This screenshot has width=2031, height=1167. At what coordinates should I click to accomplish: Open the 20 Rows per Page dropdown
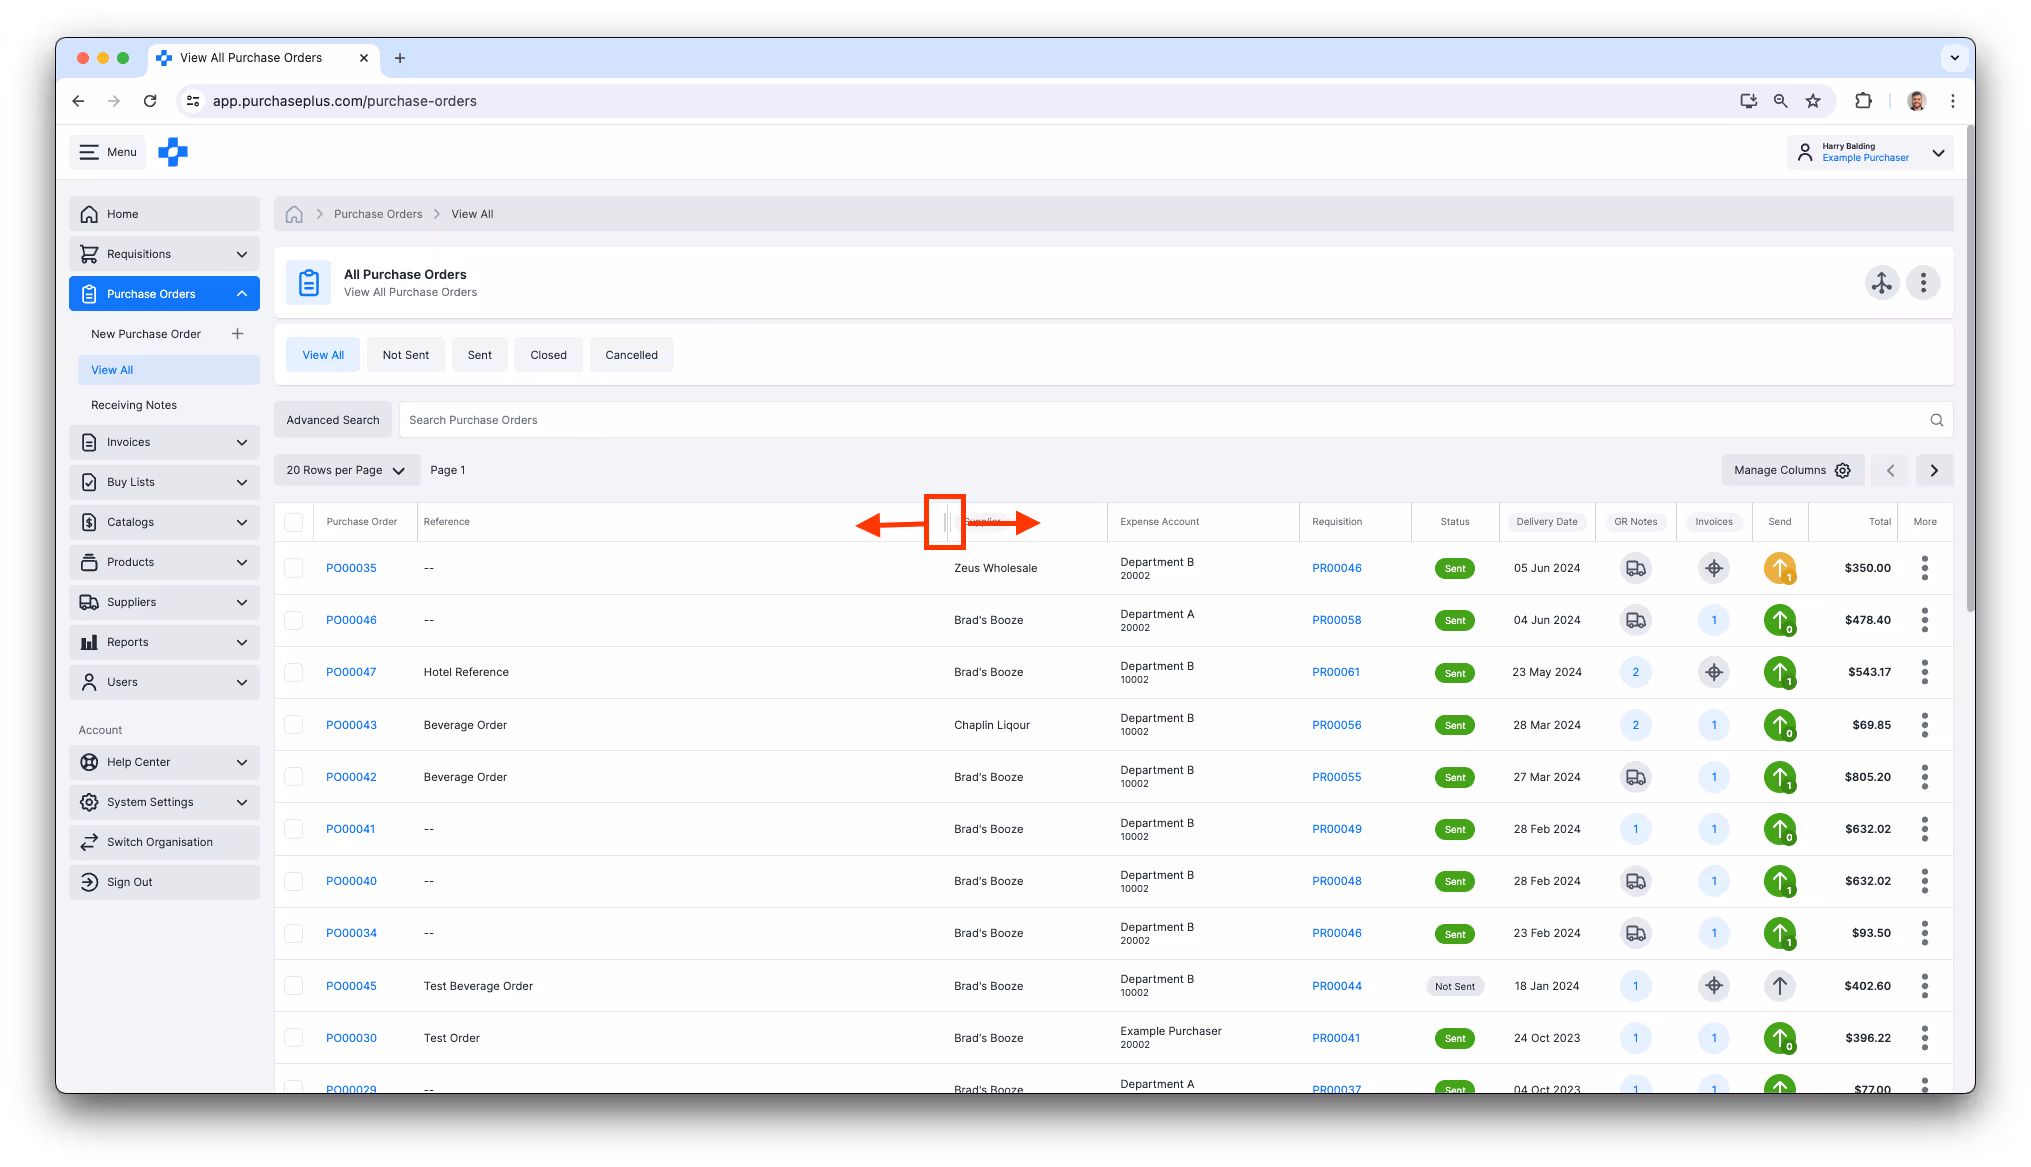pyautogui.click(x=346, y=470)
